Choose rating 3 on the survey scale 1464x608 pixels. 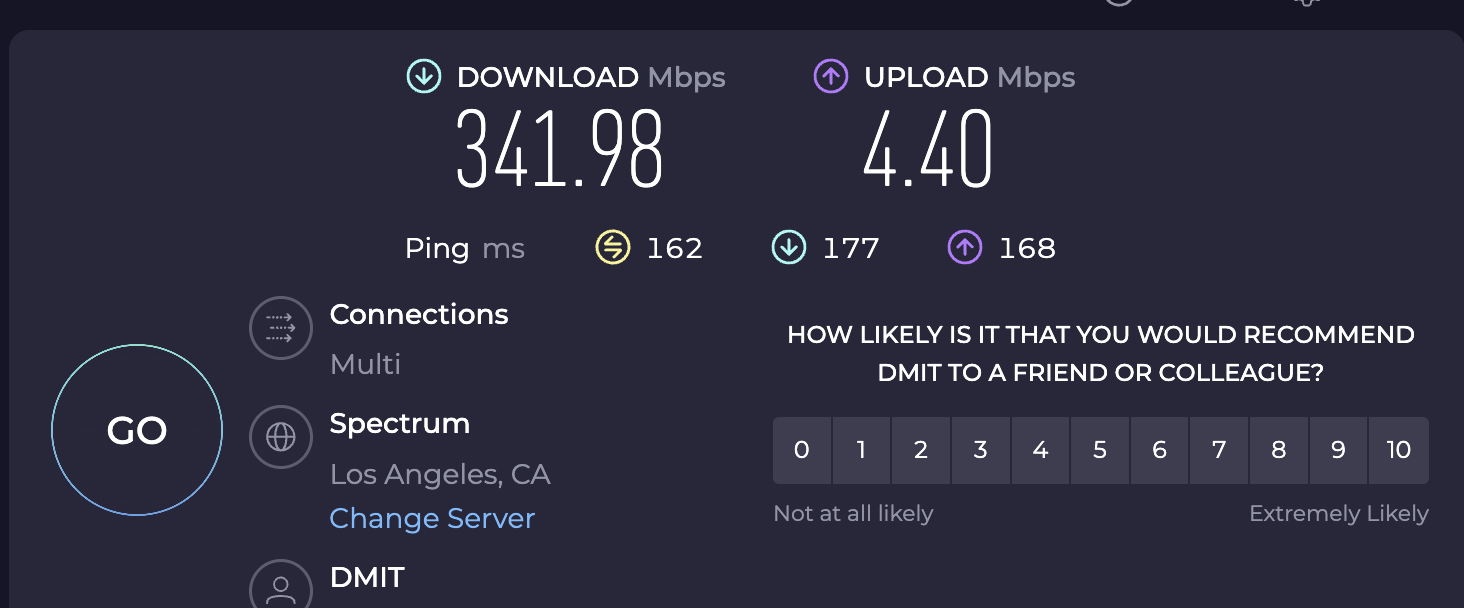(981, 450)
